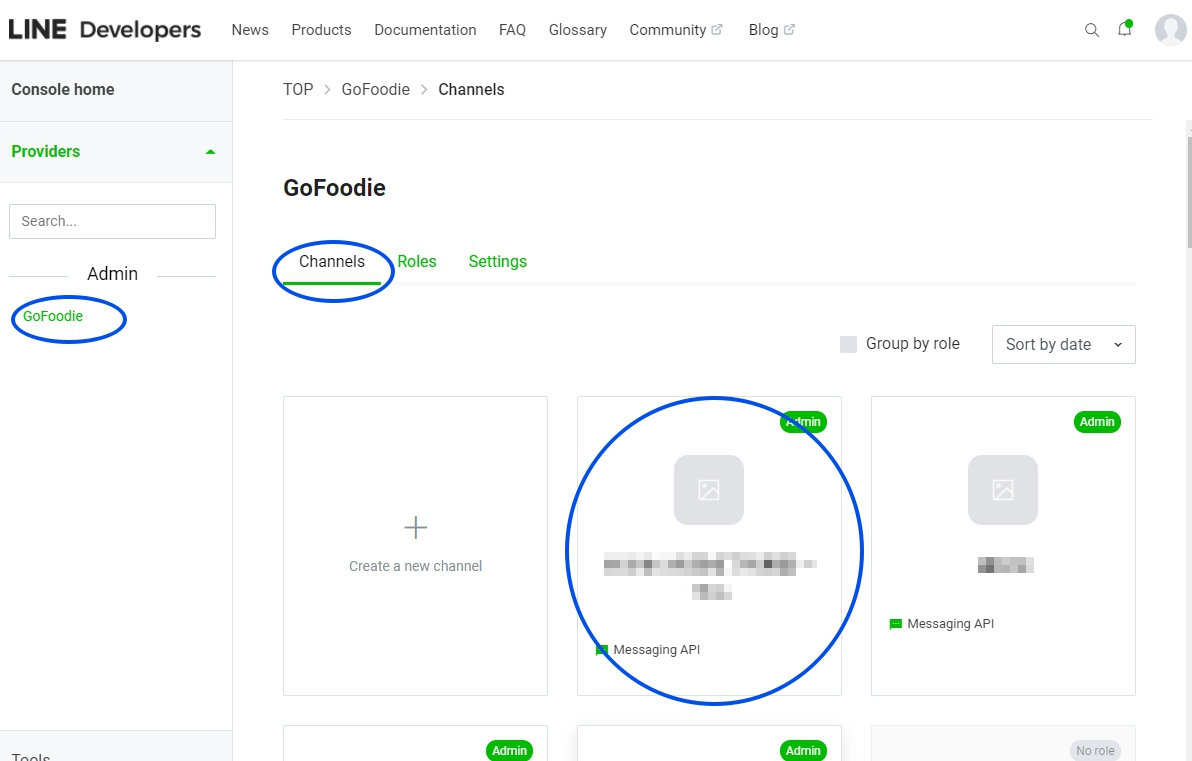Click TOP in the breadcrumb
1192x761 pixels.
pyautogui.click(x=298, y=90)
